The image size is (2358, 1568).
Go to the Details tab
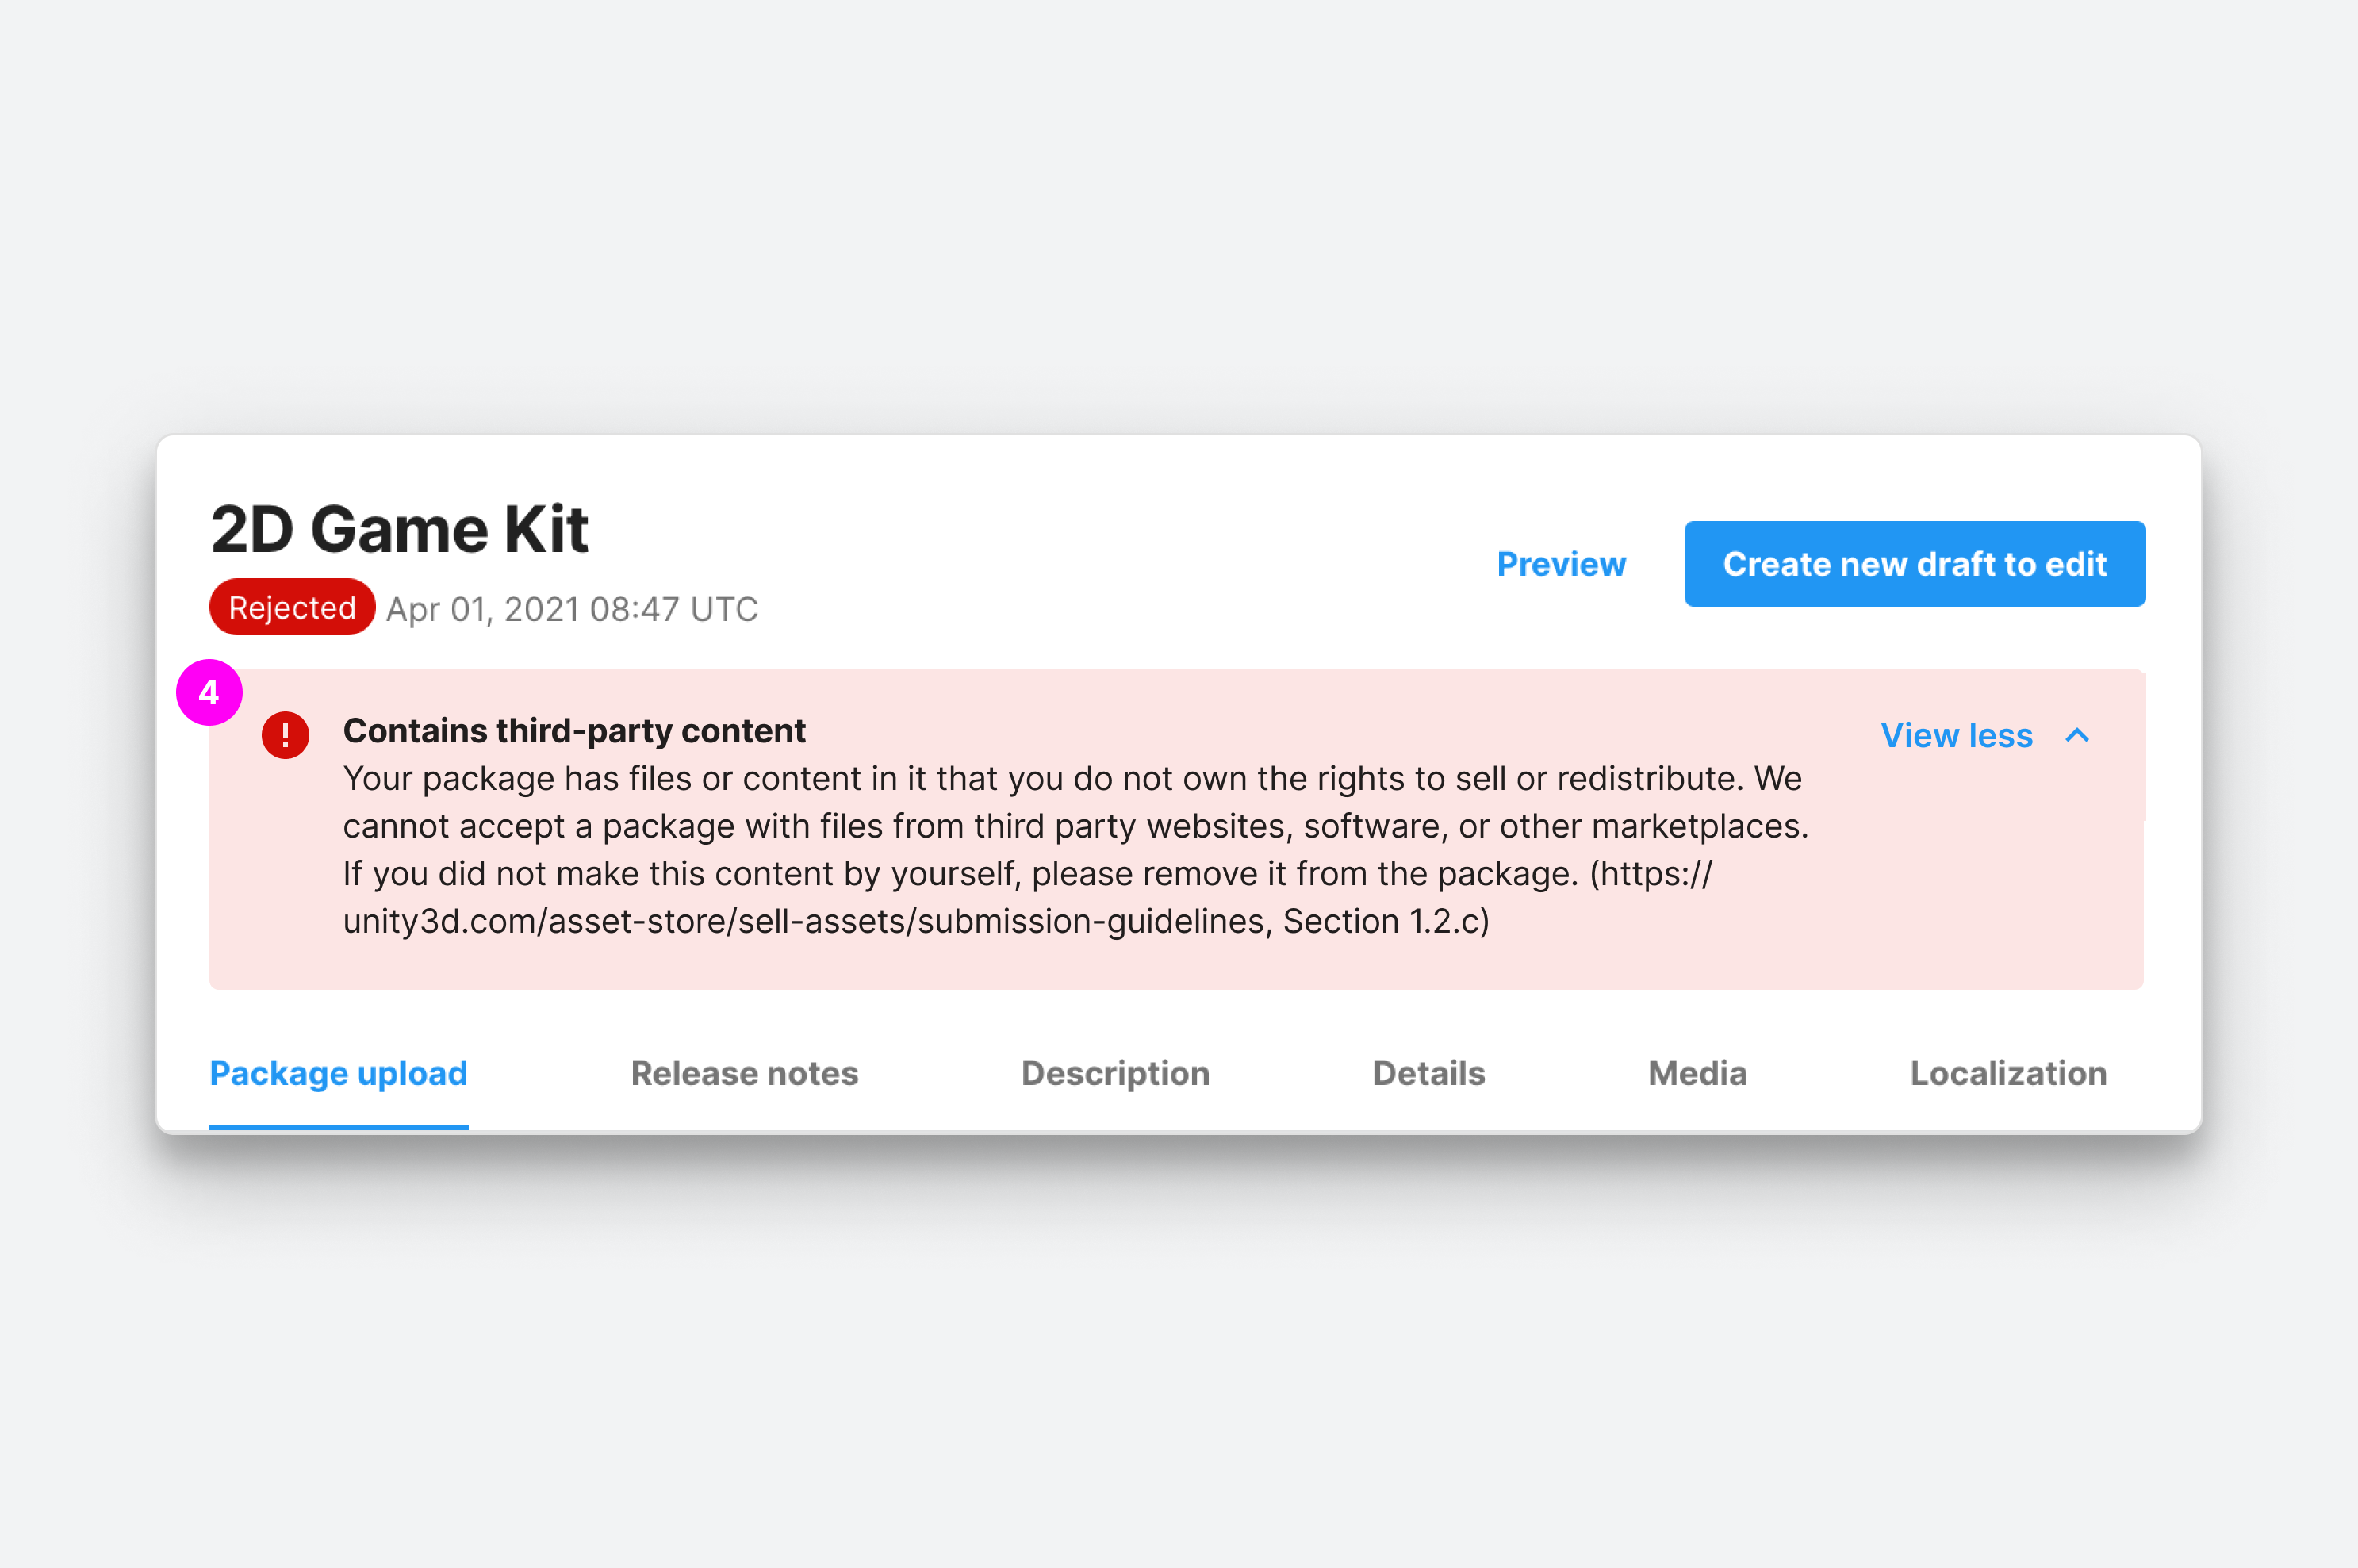point(1428,1073)
